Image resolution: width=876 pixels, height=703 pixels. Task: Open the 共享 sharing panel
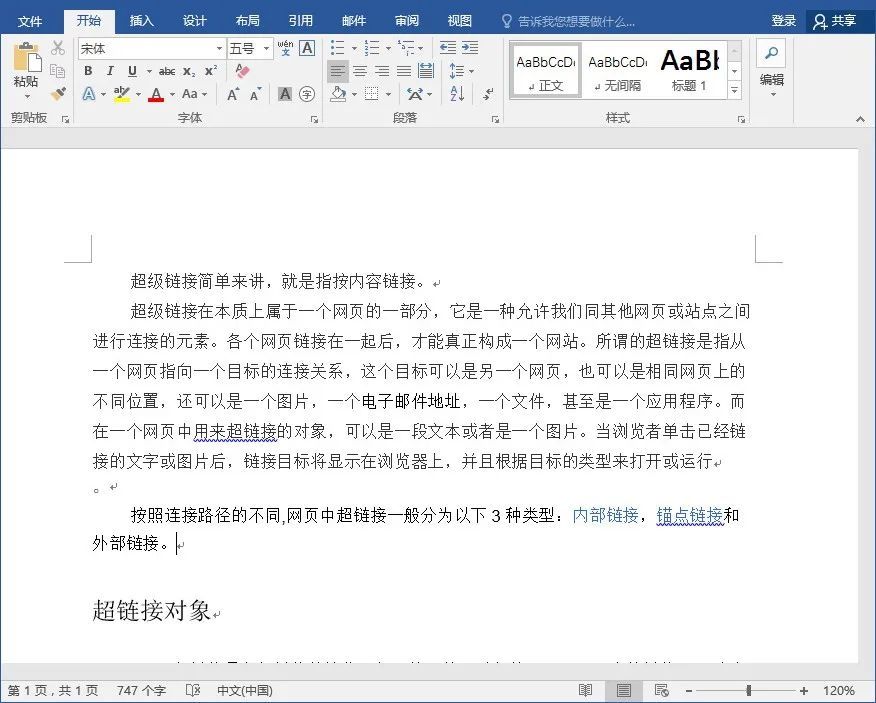point(841,19)
